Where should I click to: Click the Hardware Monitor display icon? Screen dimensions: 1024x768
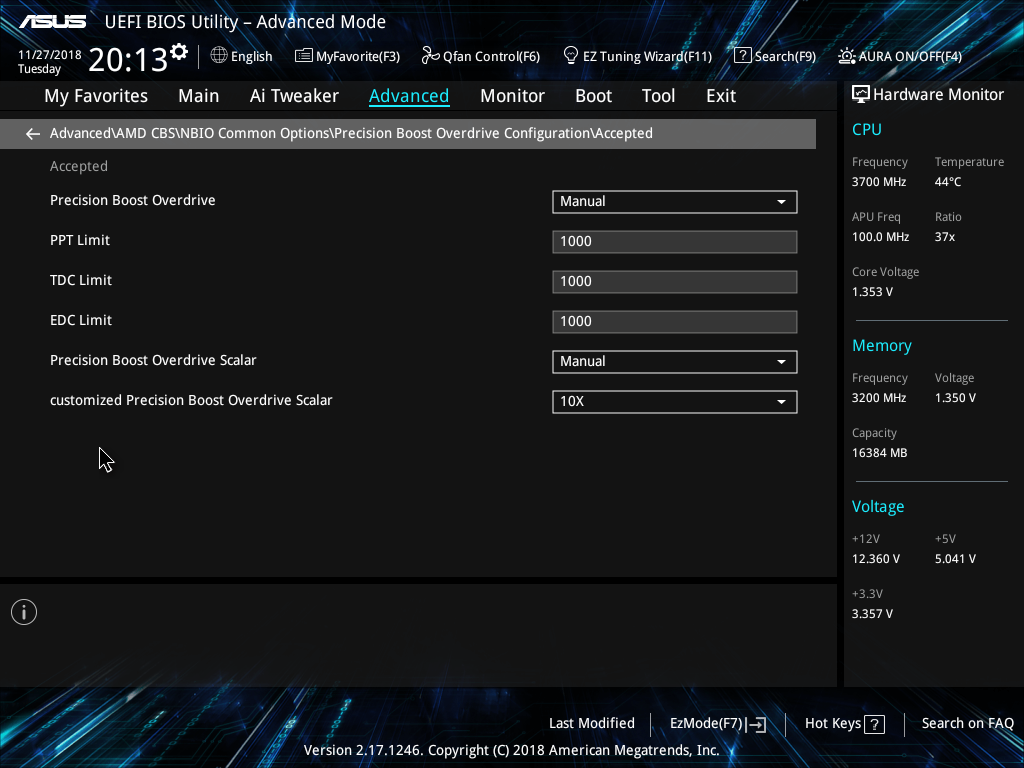point(861,95)
